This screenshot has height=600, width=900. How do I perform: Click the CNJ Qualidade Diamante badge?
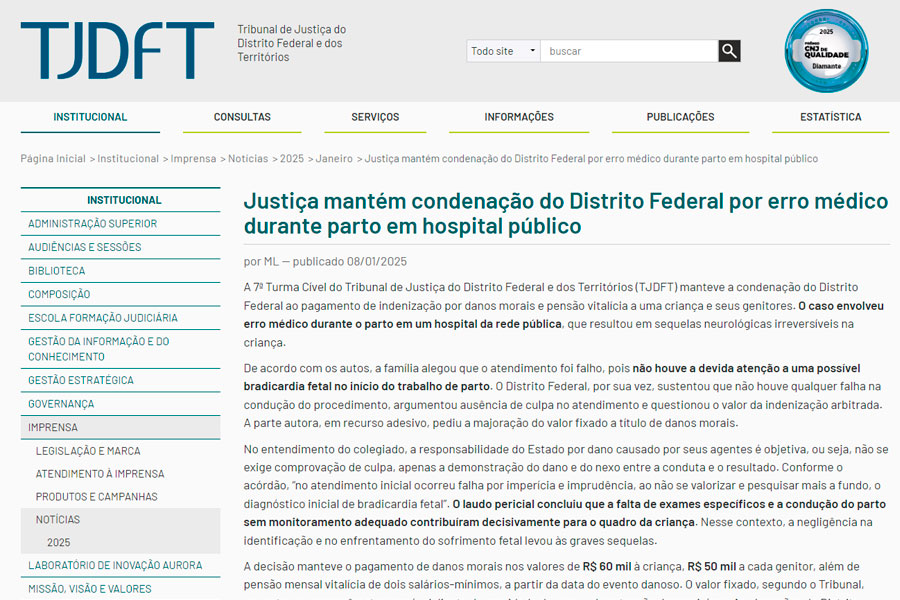click(825, 50)
